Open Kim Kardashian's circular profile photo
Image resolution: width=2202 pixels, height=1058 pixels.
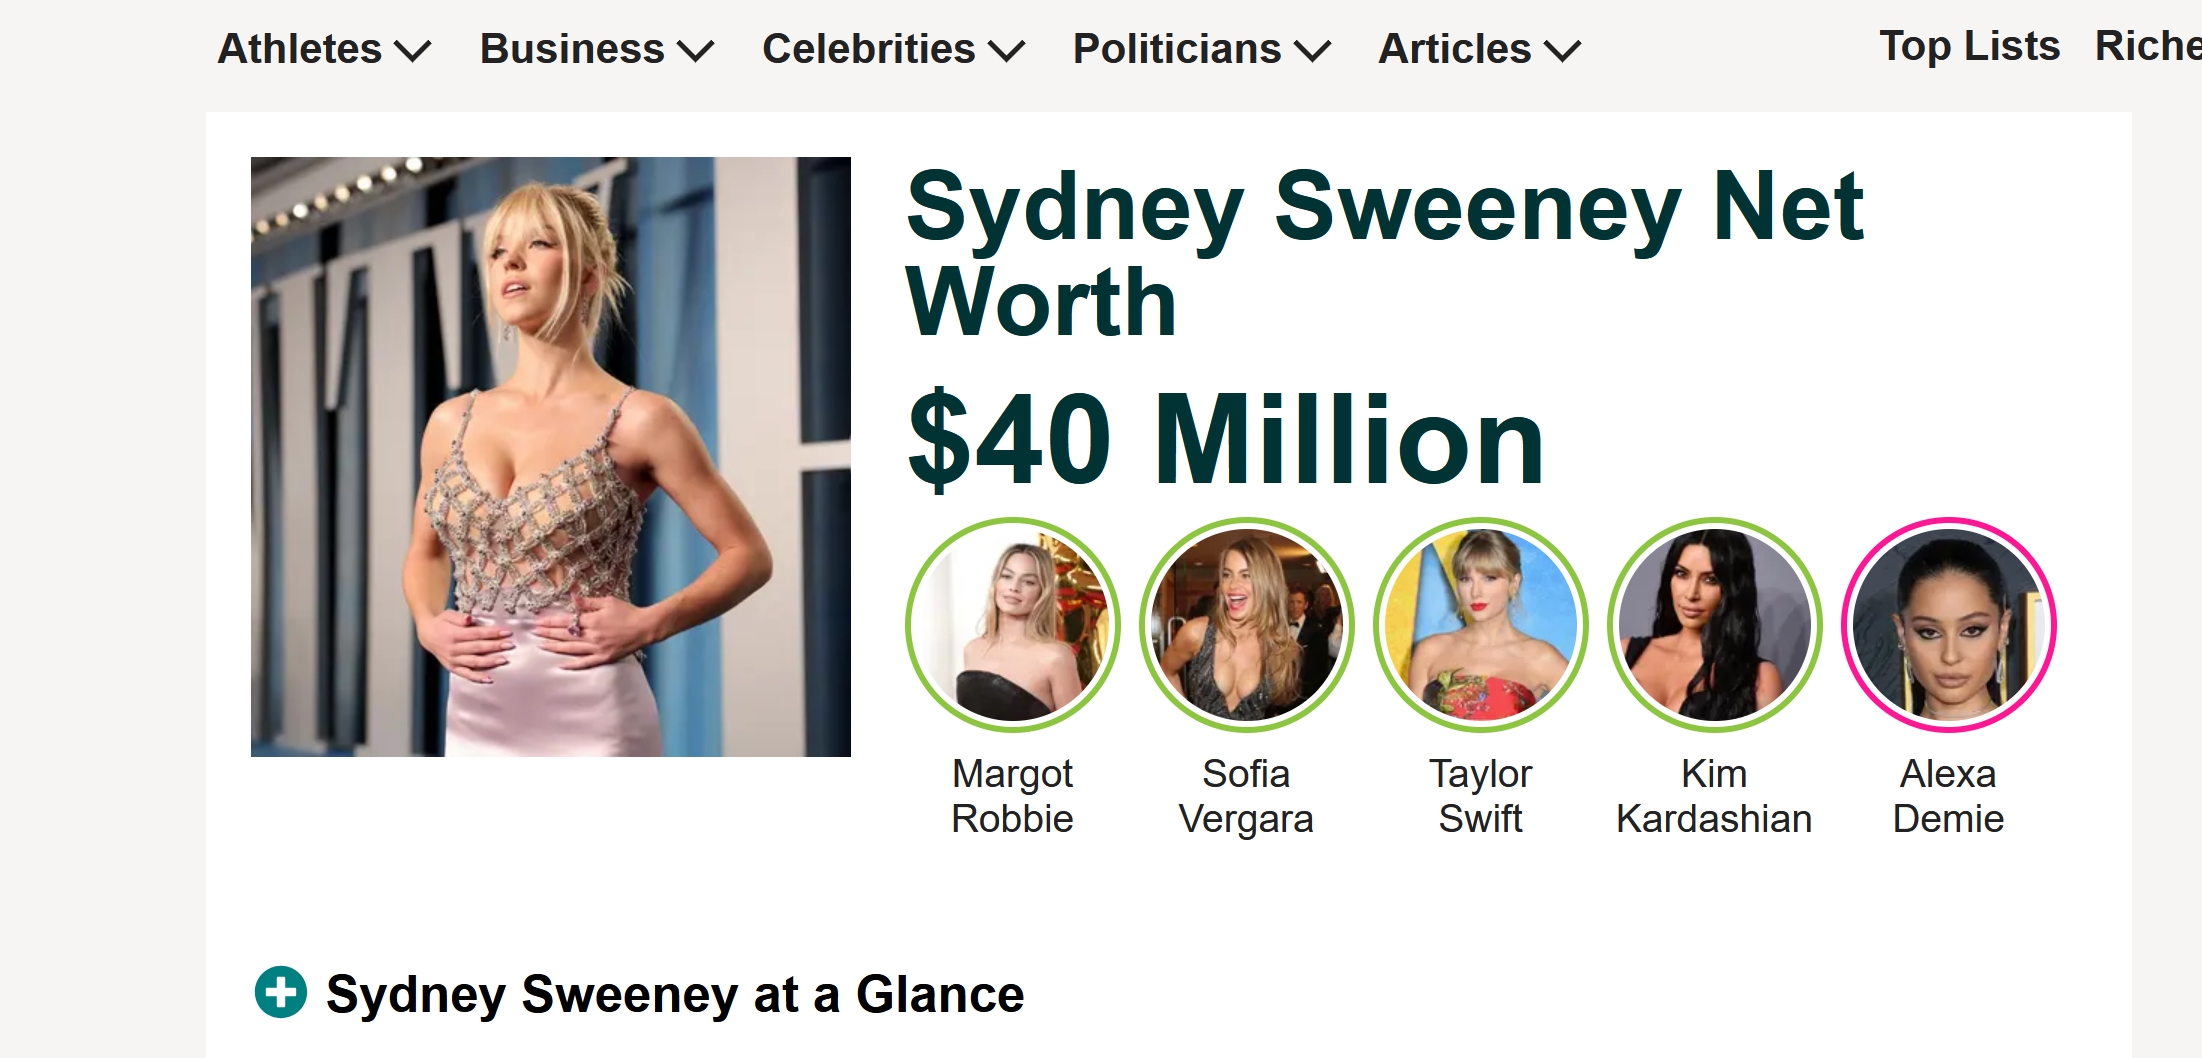[1714, 625]
